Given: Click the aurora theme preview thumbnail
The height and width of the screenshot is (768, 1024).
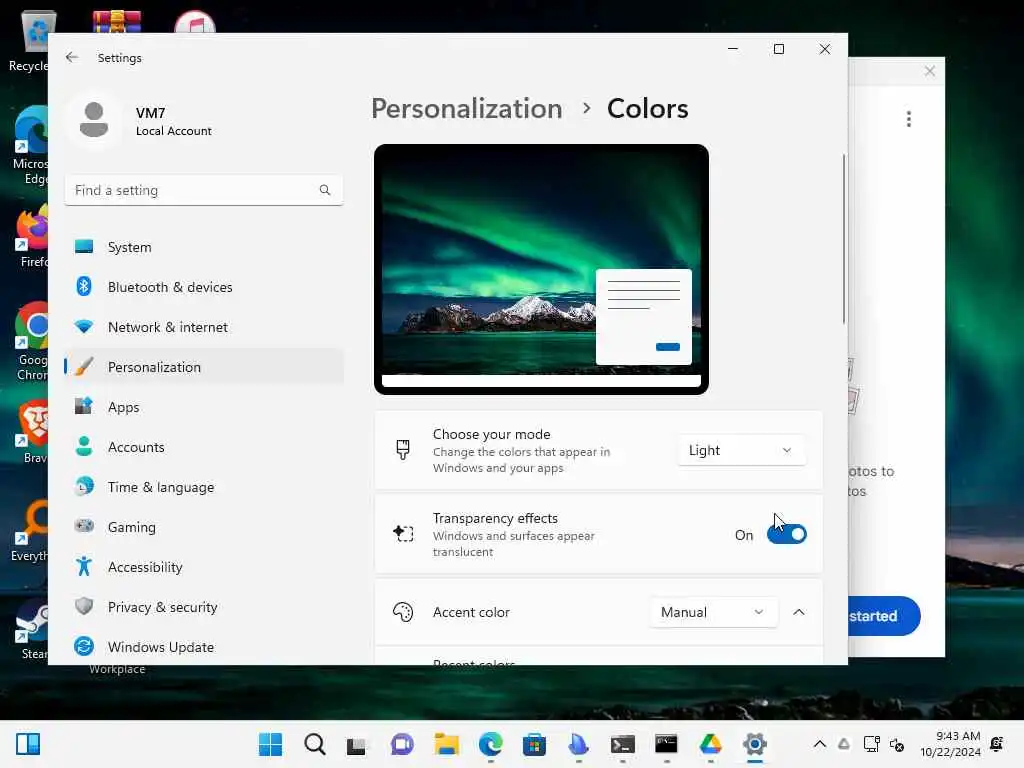Looking at the screenshot, I should [541, 269].
